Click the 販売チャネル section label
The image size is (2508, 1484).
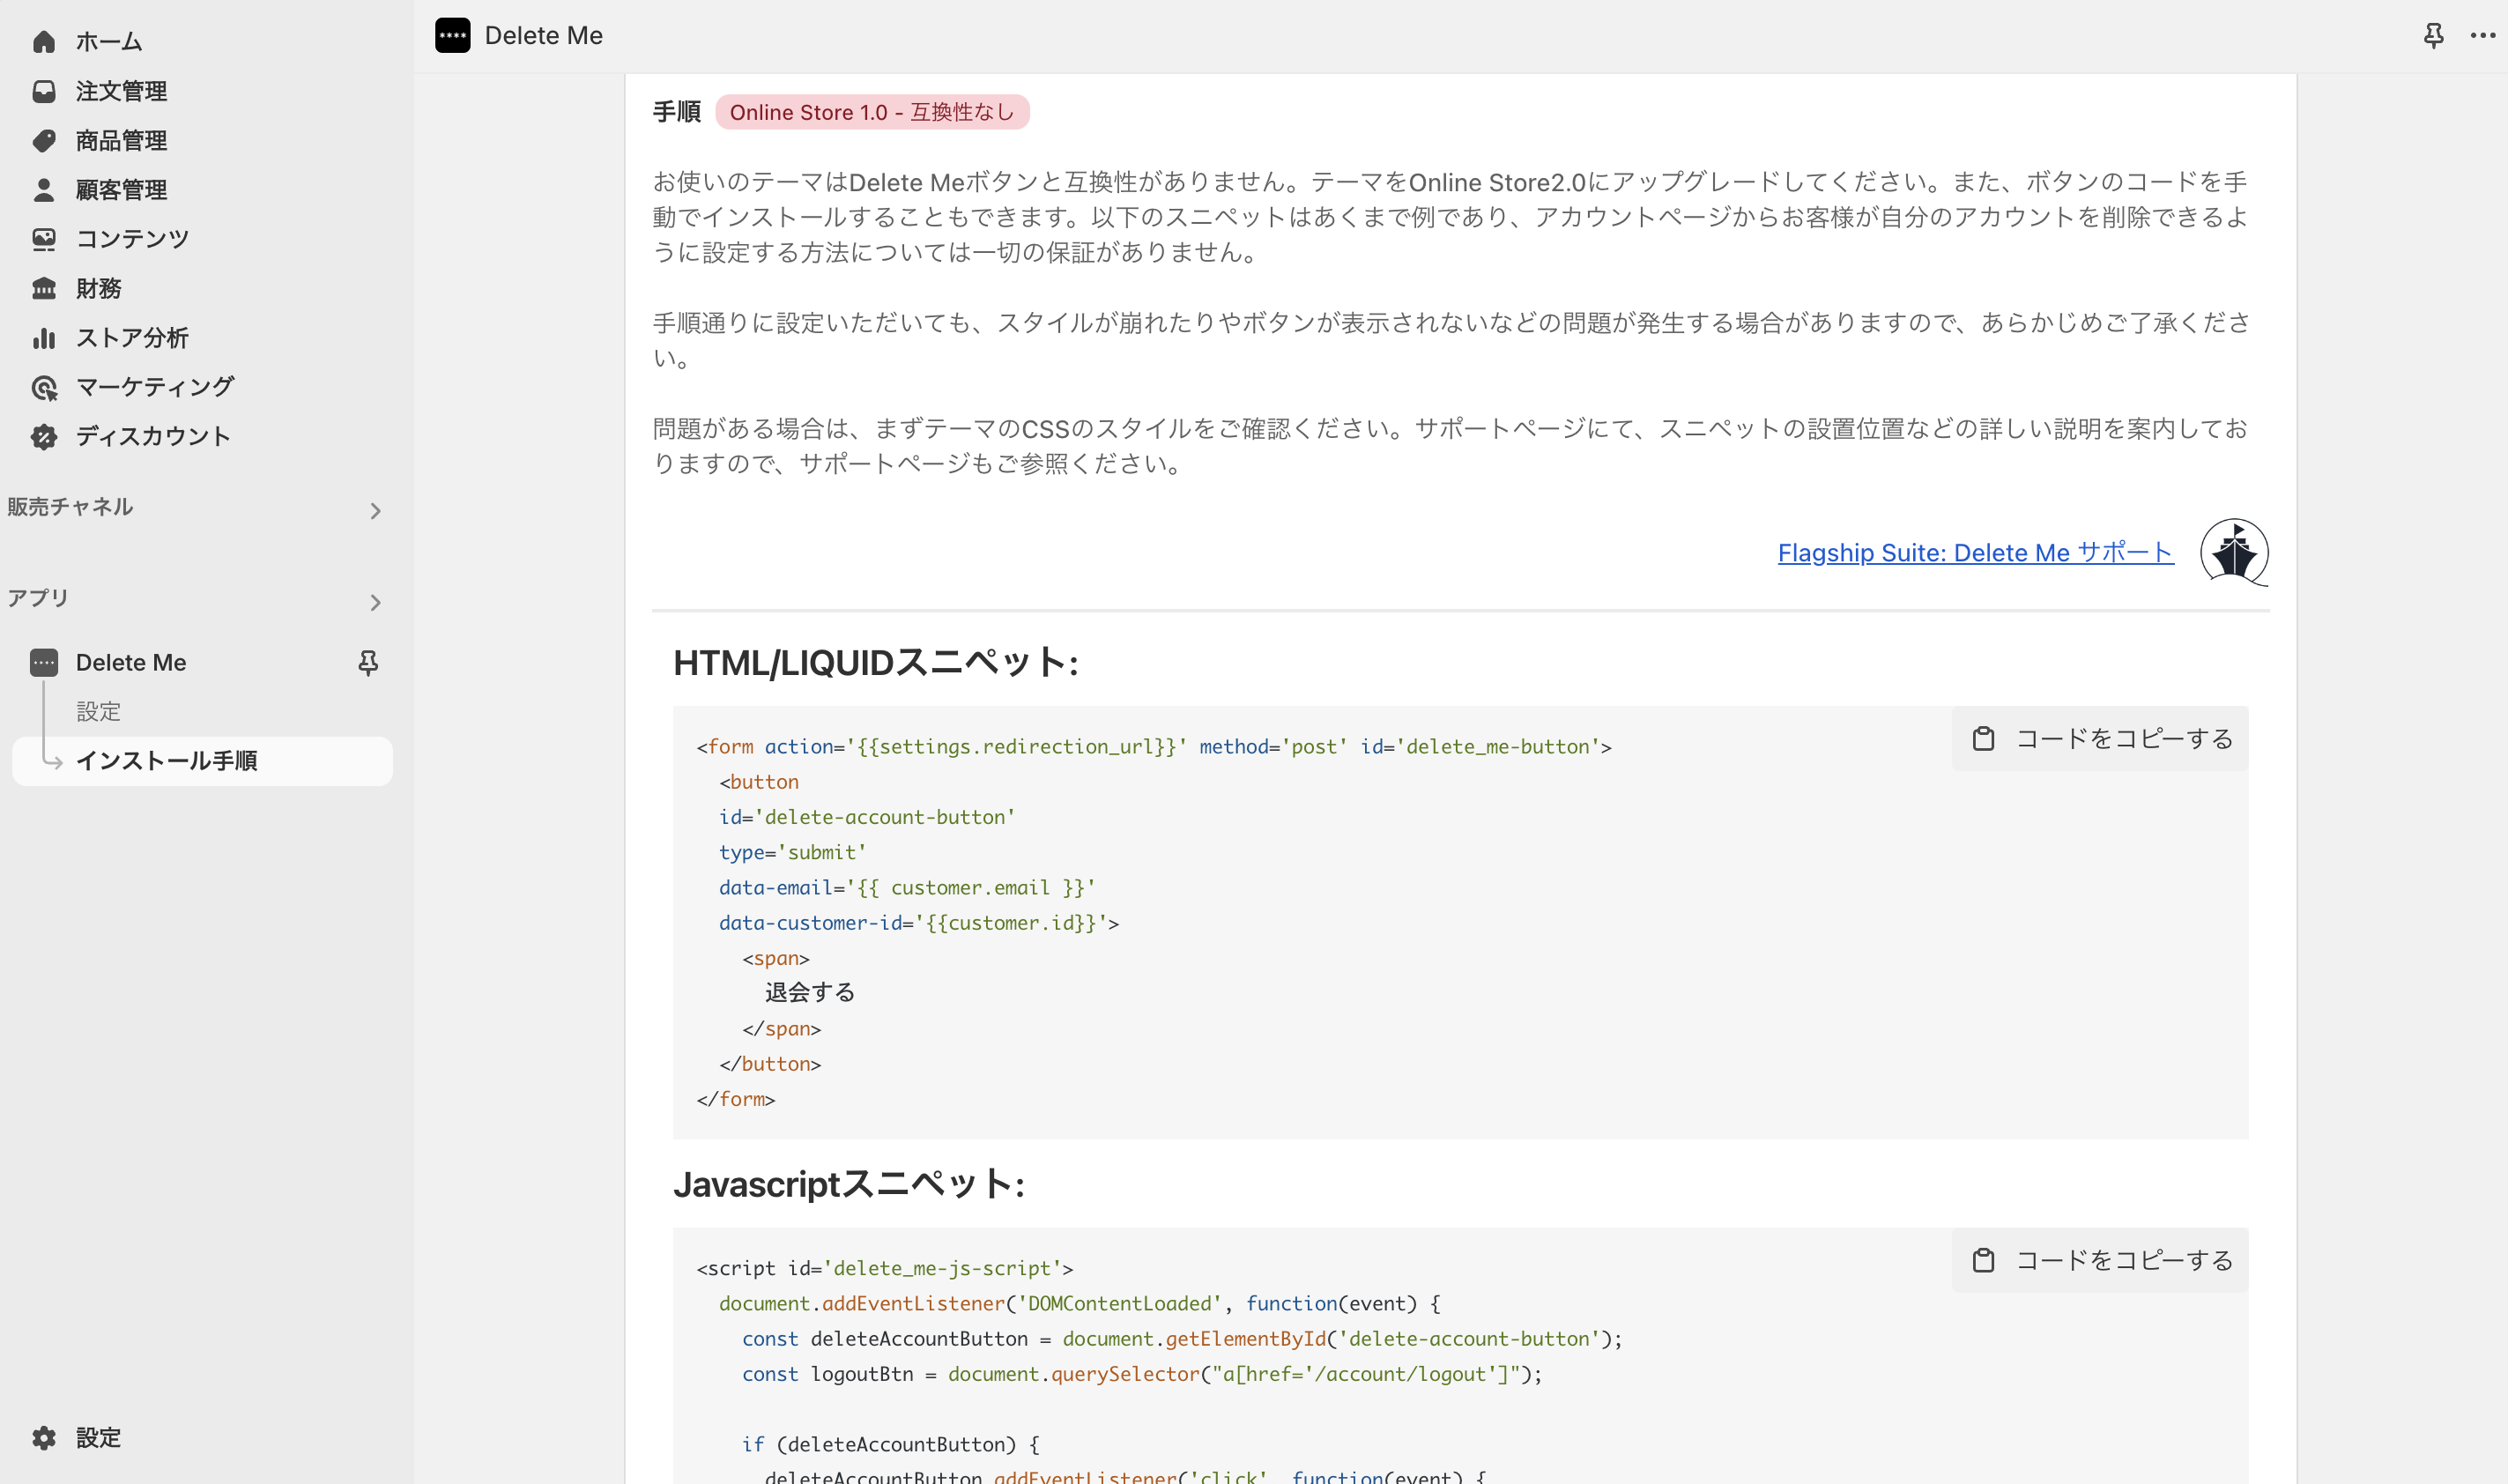[70, 507]
